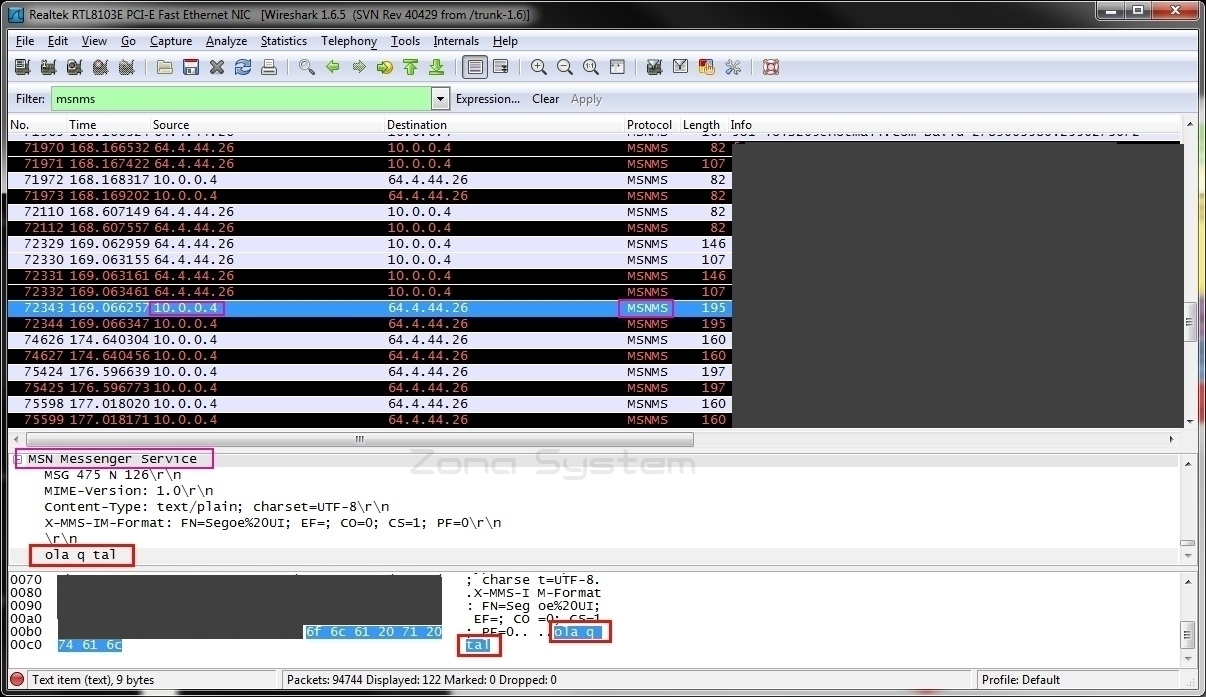The image size is (1206, 697).
Task: Select packet number 75424 row
Action: 370,372
